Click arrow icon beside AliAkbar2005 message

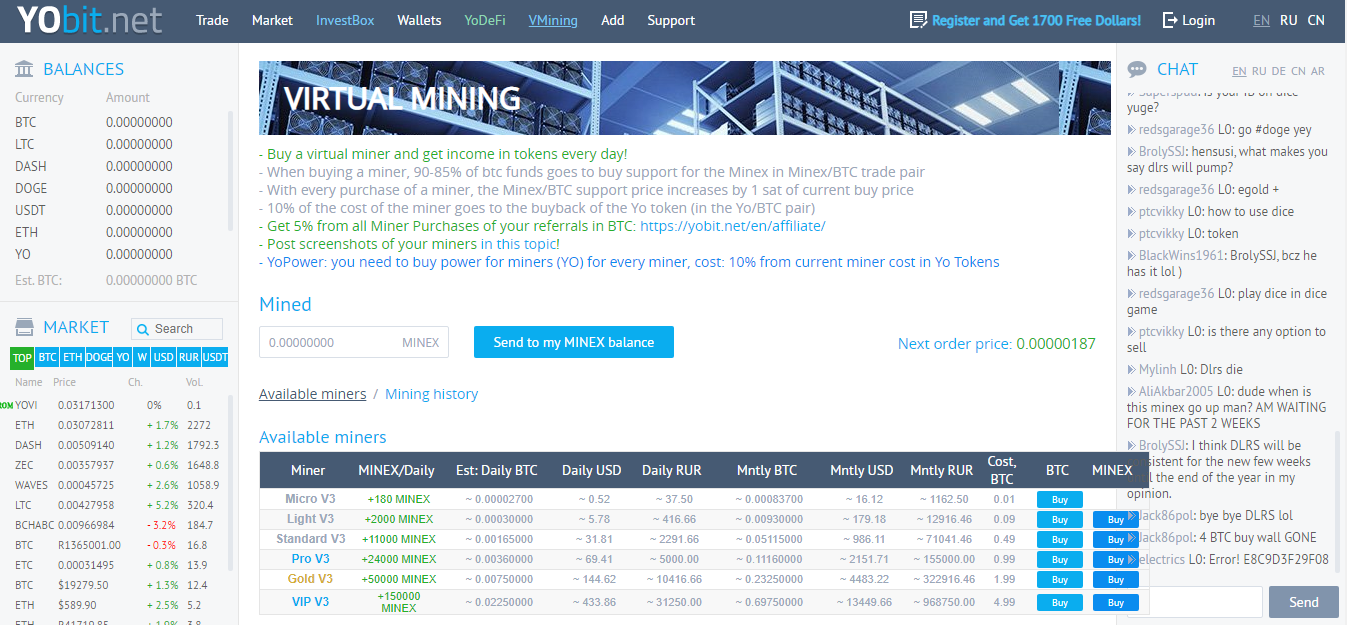coord(1132,392)
